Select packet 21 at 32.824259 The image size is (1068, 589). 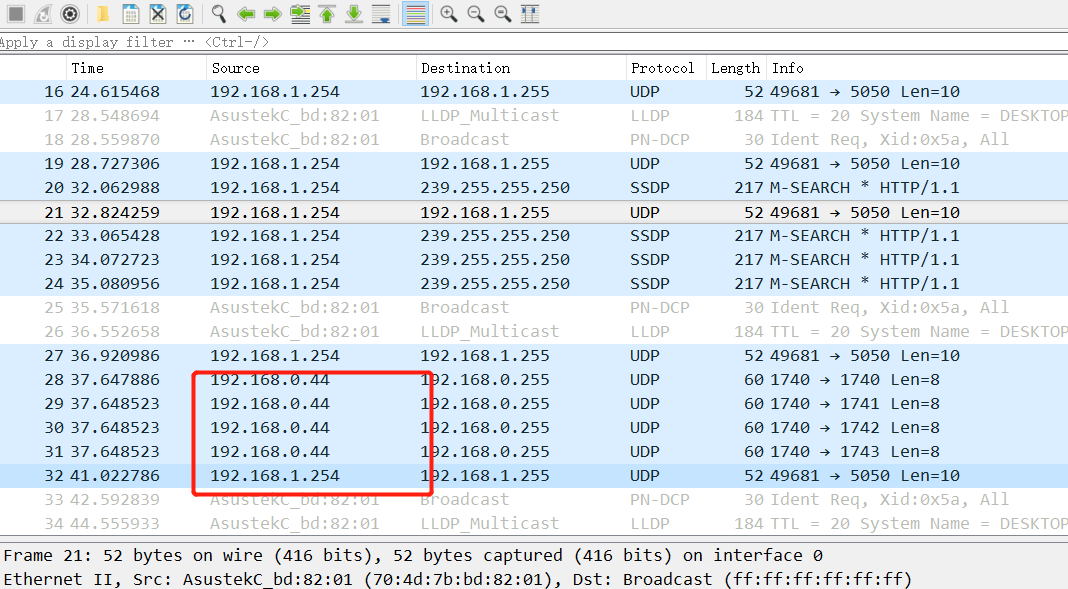[x=534, y=212]
